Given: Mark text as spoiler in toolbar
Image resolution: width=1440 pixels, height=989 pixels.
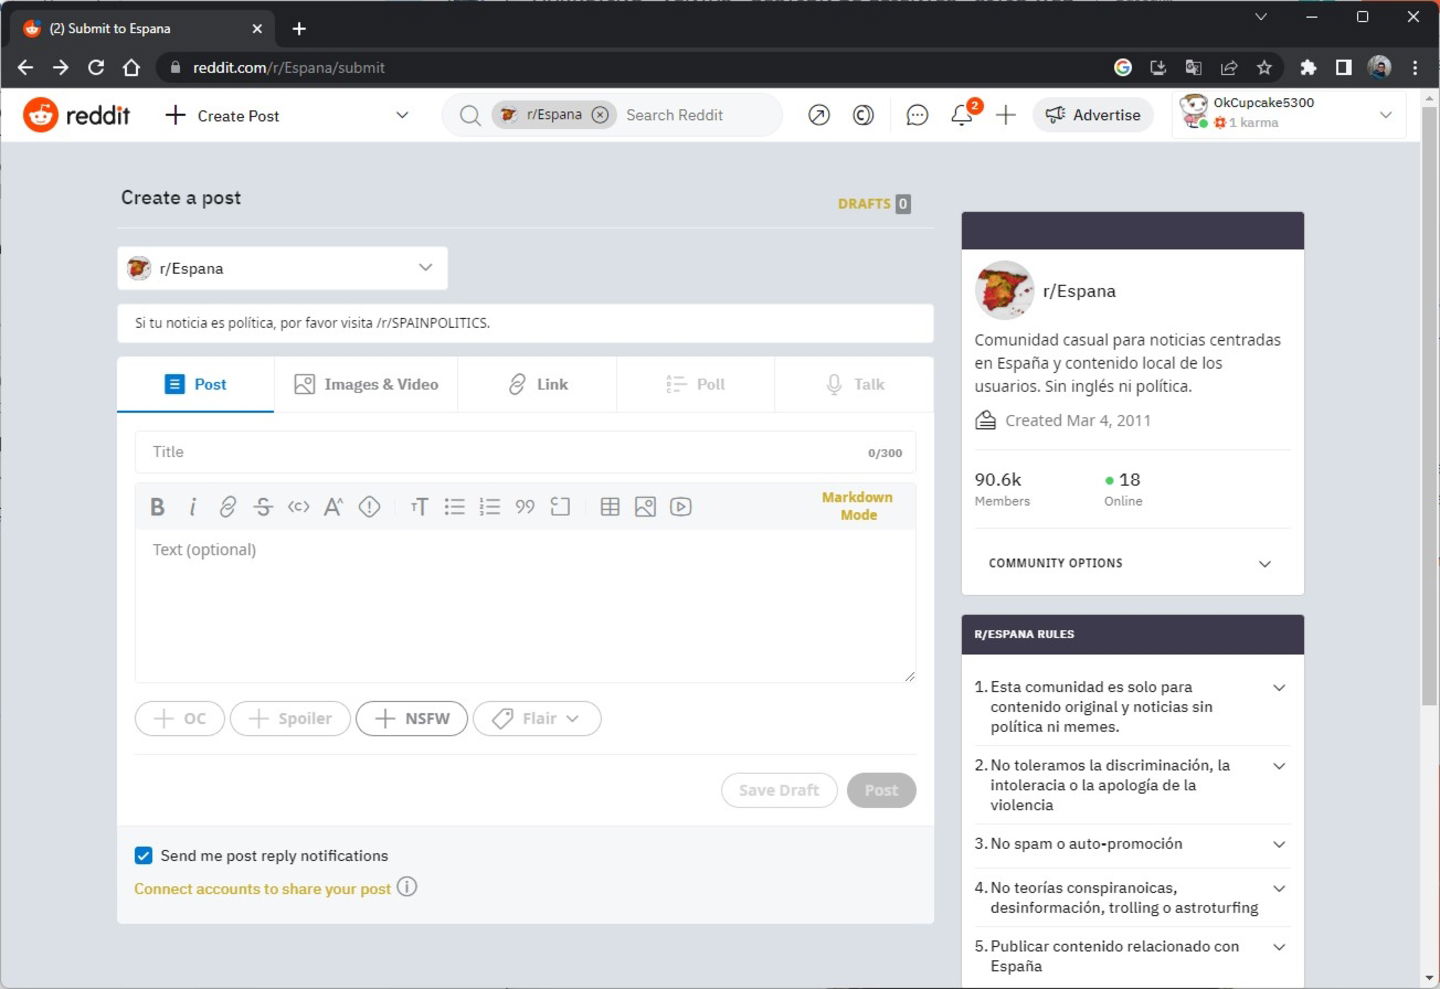Looking at the screenshot, I should 369,507.
